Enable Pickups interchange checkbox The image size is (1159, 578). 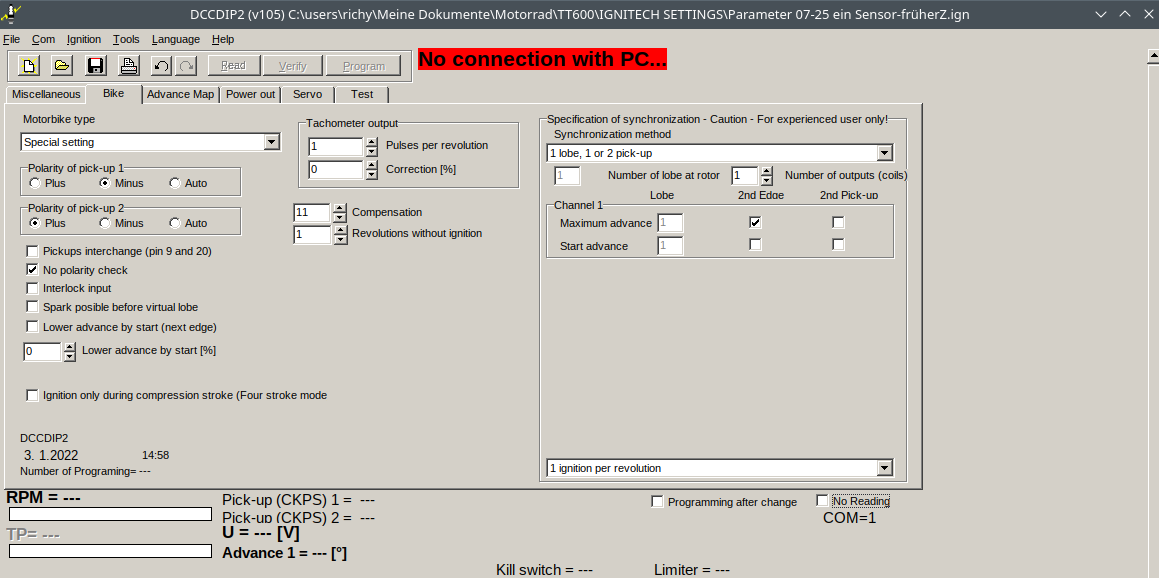(x=33, y=251)
